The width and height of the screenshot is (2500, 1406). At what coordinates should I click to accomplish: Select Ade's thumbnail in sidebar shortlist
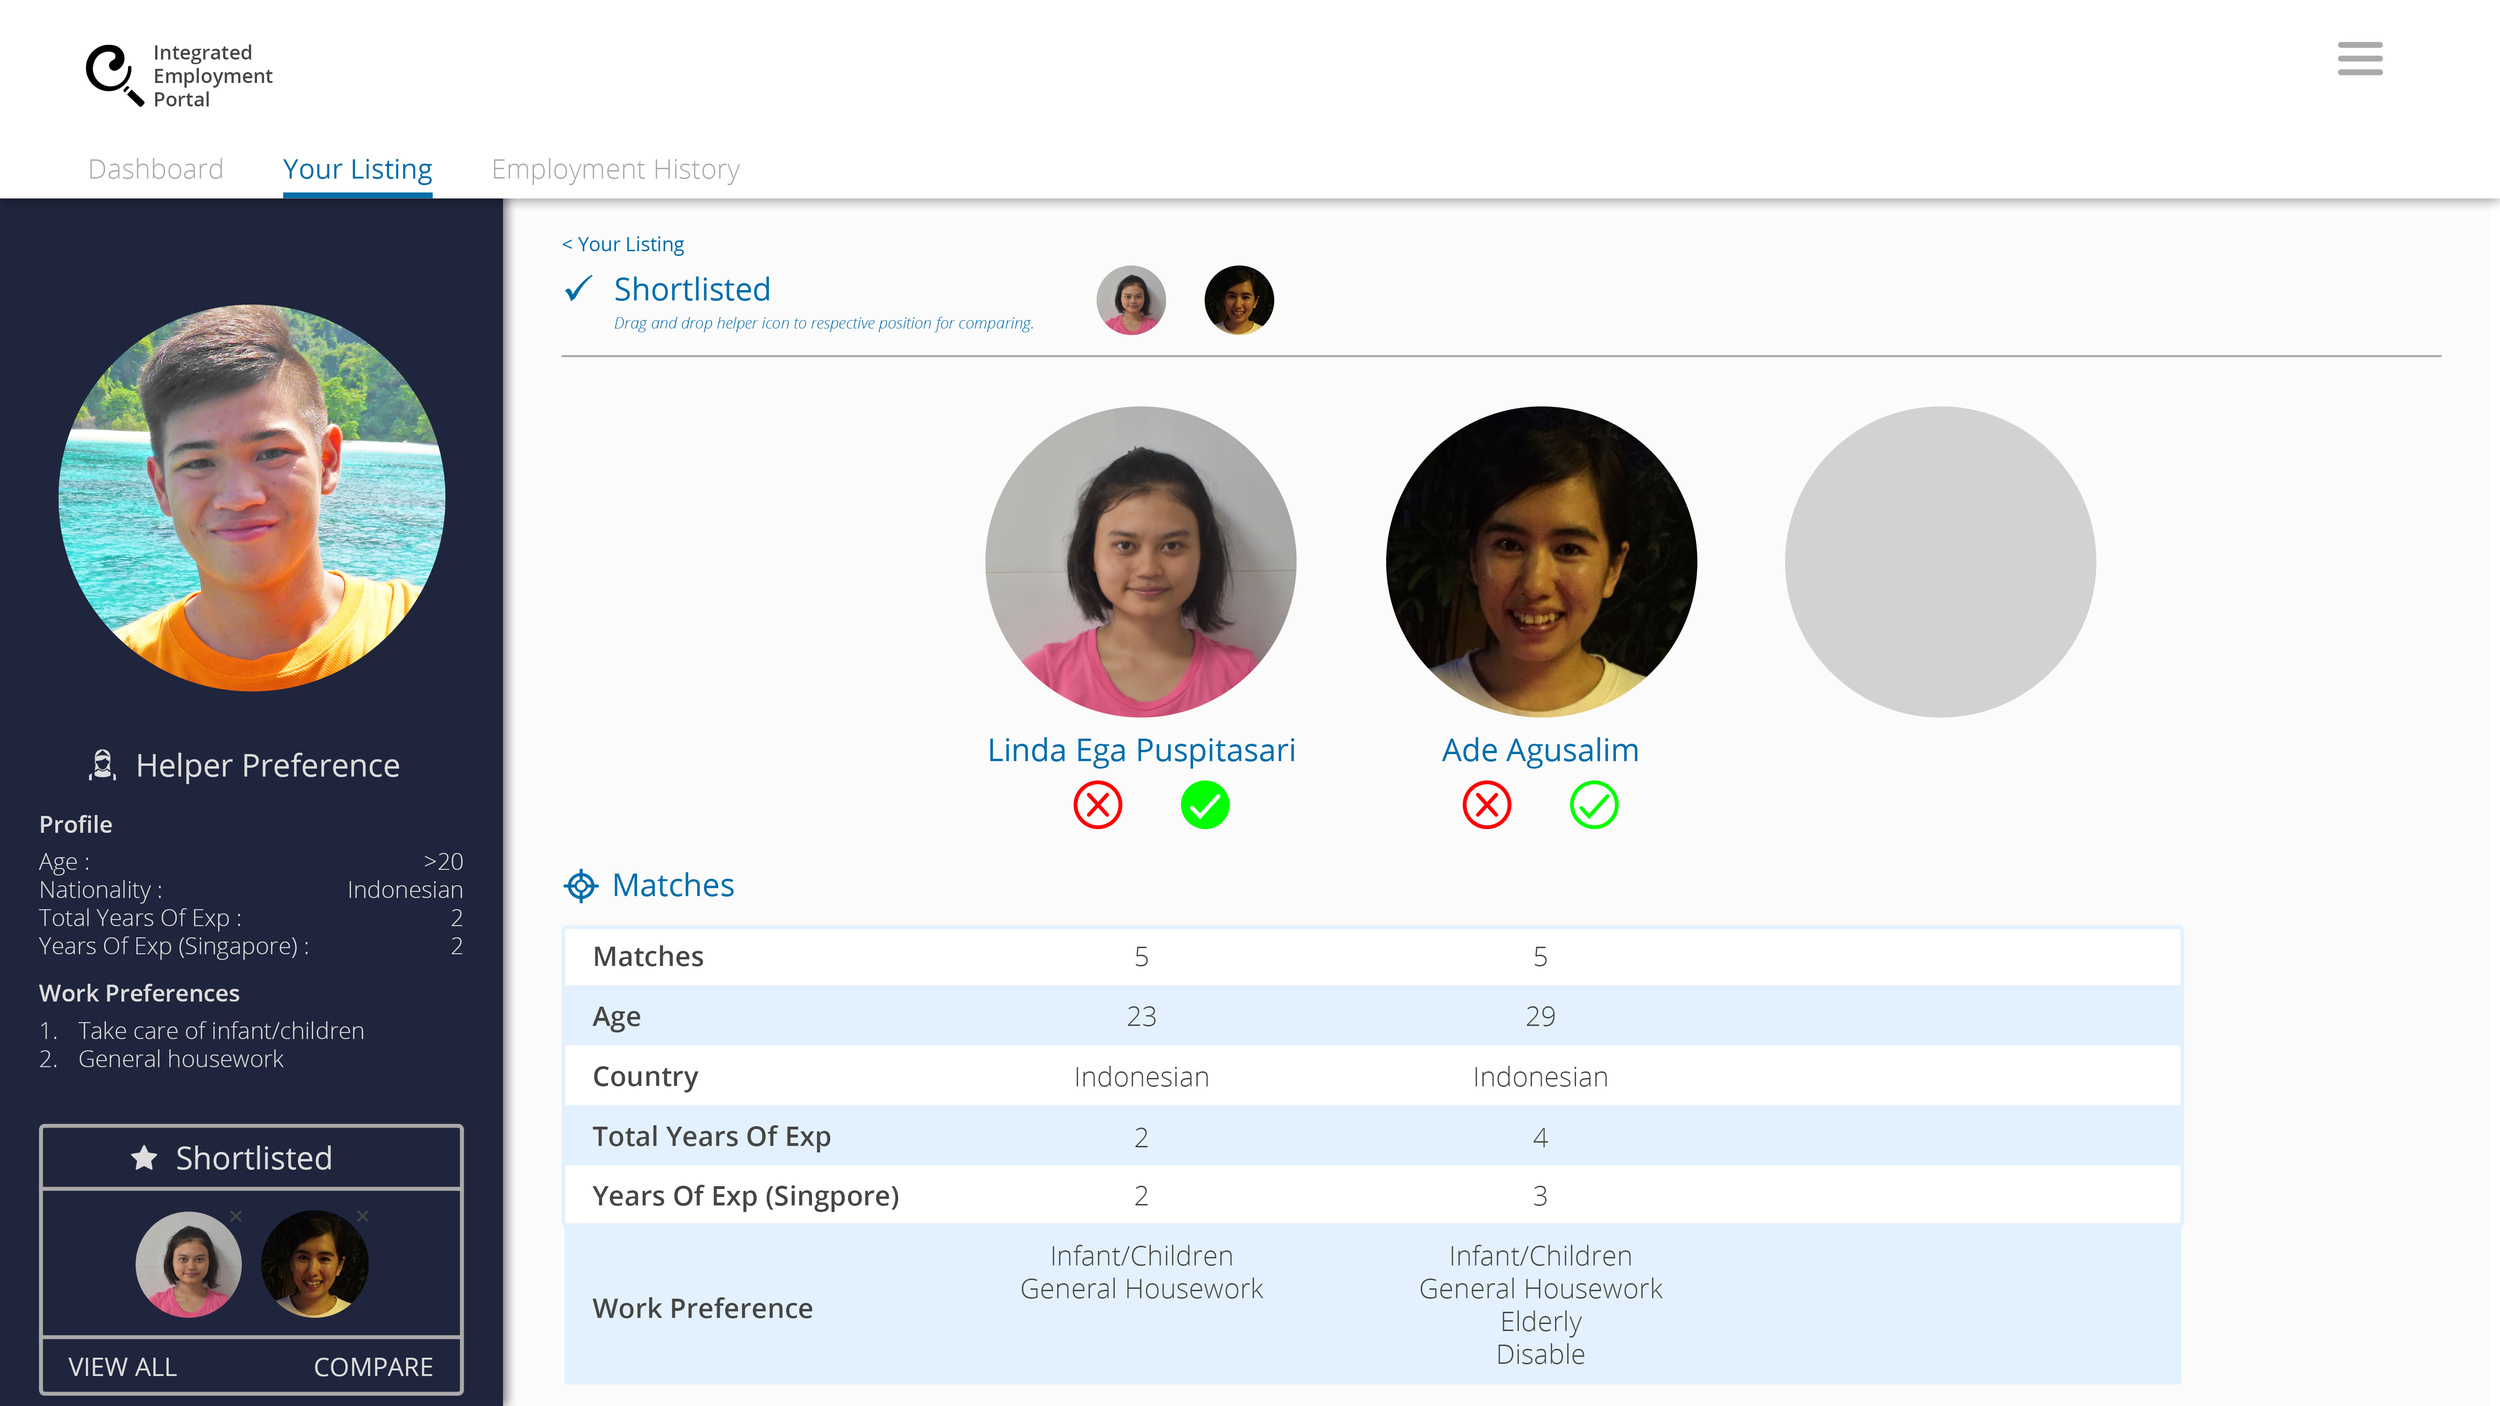(x=315, y=1264)
